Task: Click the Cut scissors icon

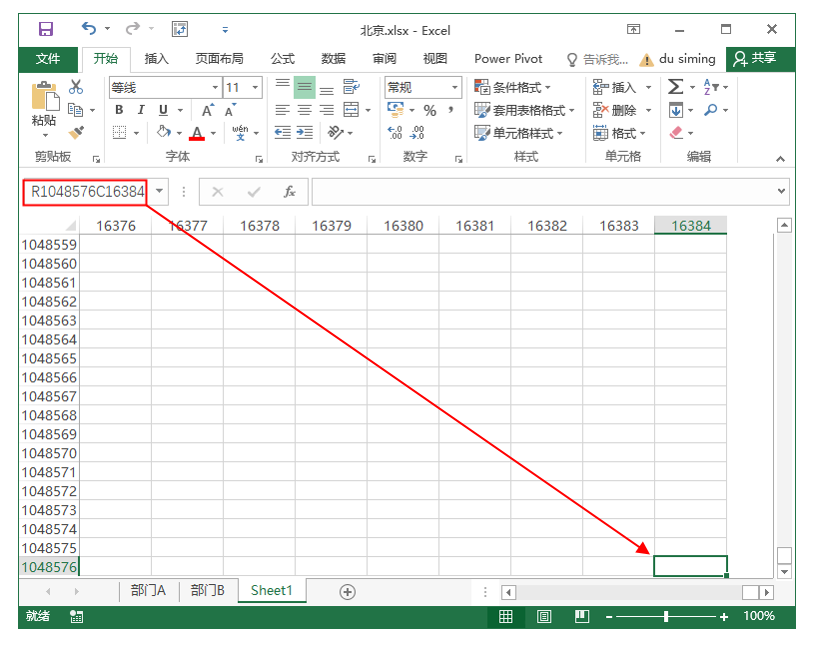Action: pyautogui.click(x=76, y=87)
